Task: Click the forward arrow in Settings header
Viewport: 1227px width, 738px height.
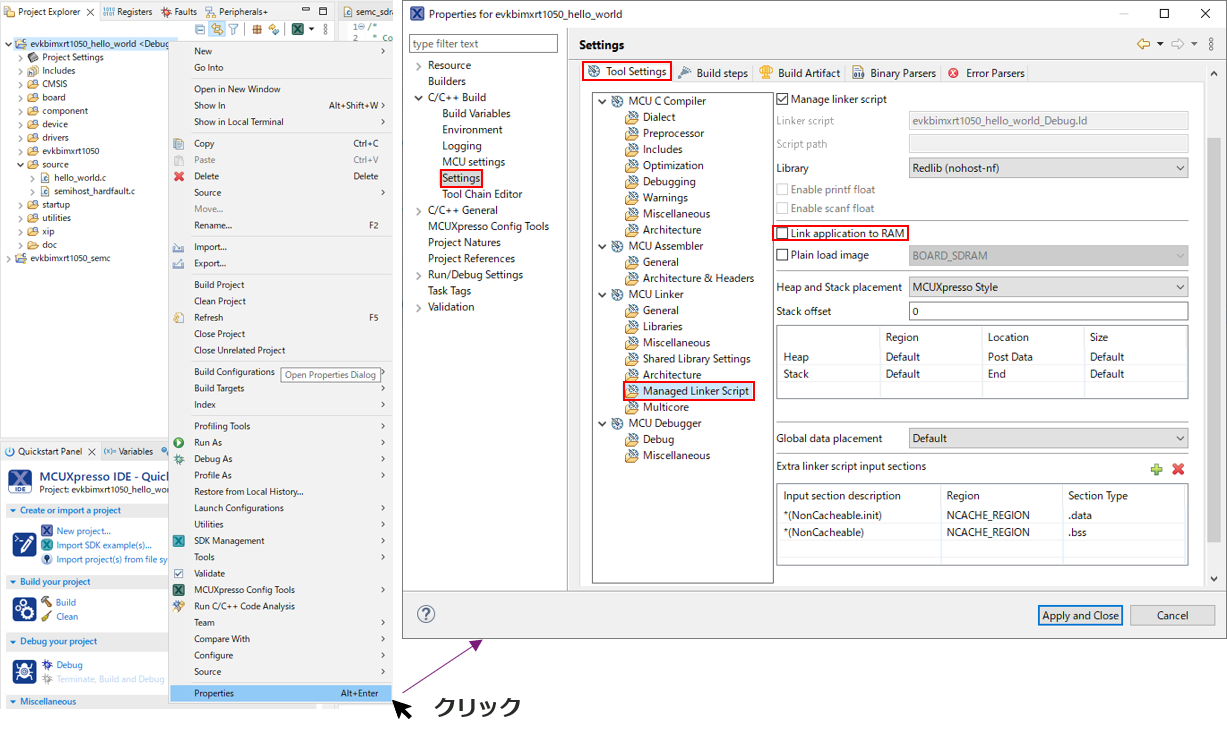Action: [x=1178, y=44]
